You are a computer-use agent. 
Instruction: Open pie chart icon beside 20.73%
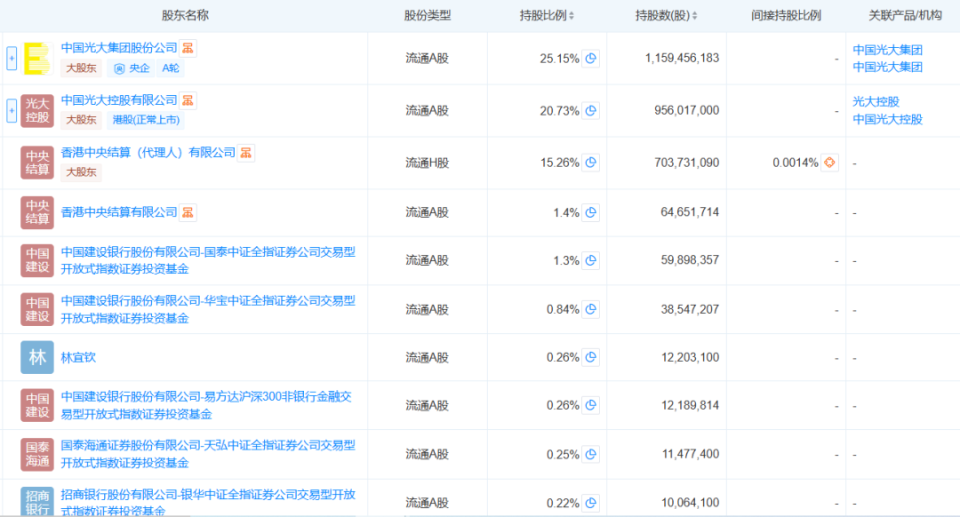(591, 110)
